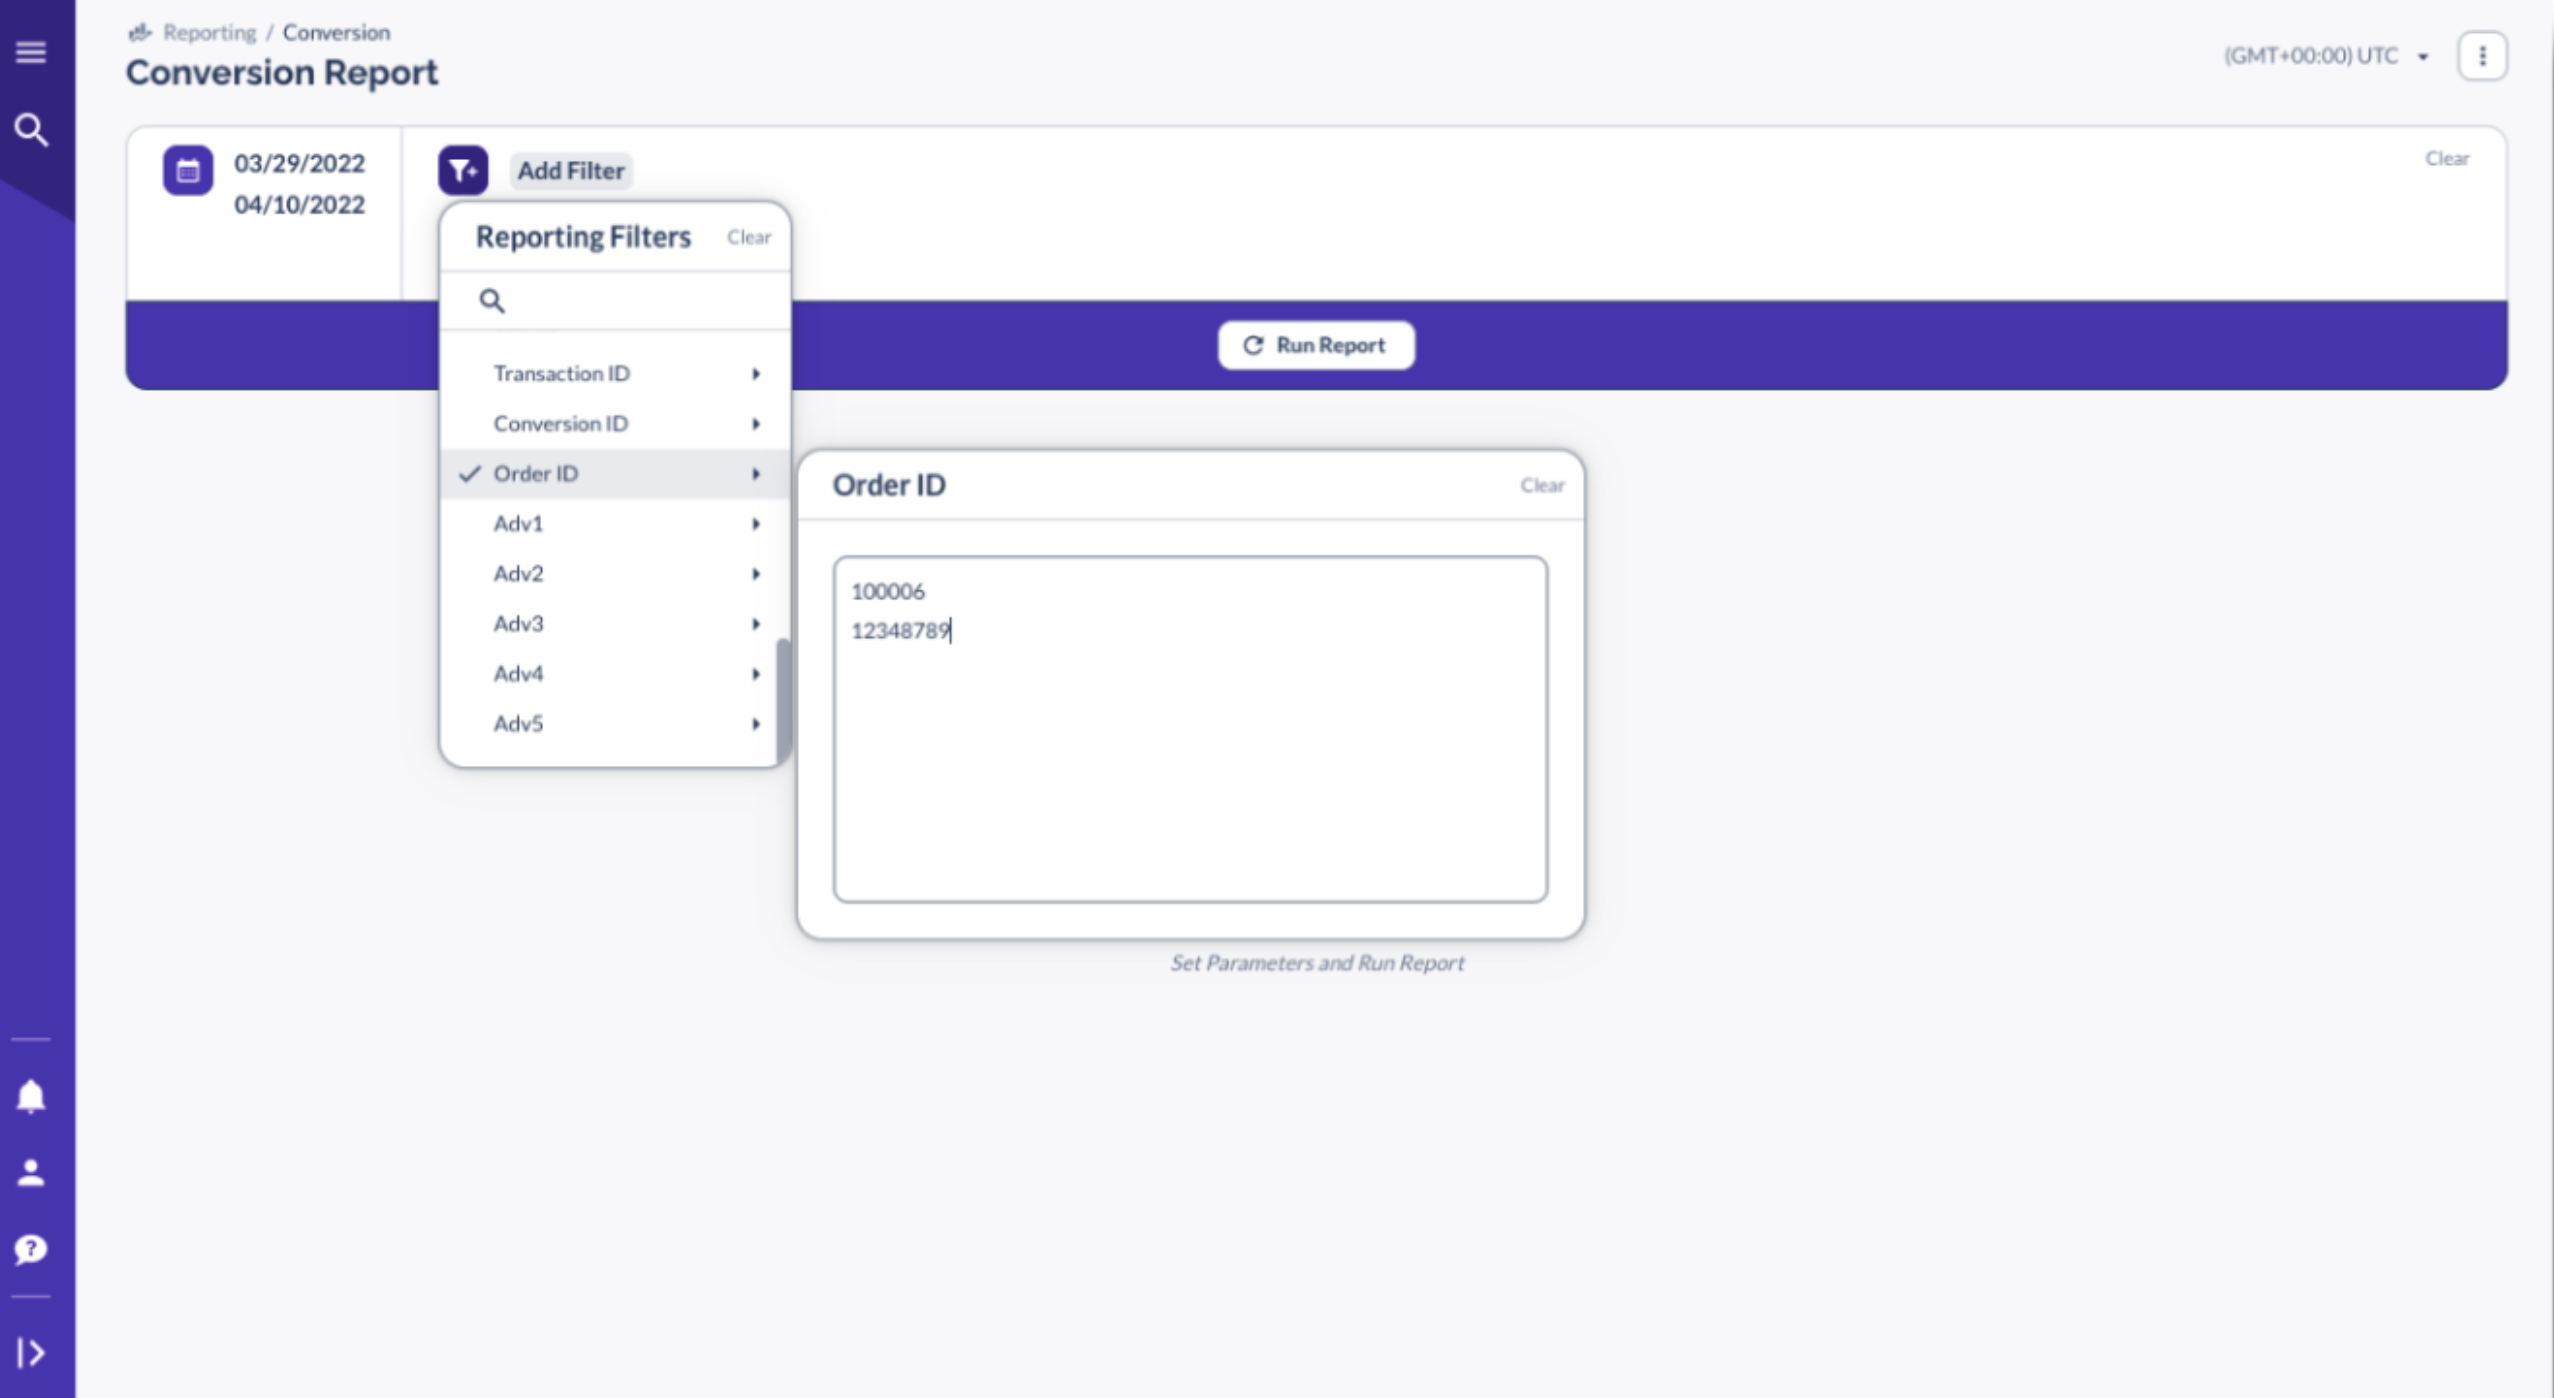Click the calendar date range icon

[188, 171]
